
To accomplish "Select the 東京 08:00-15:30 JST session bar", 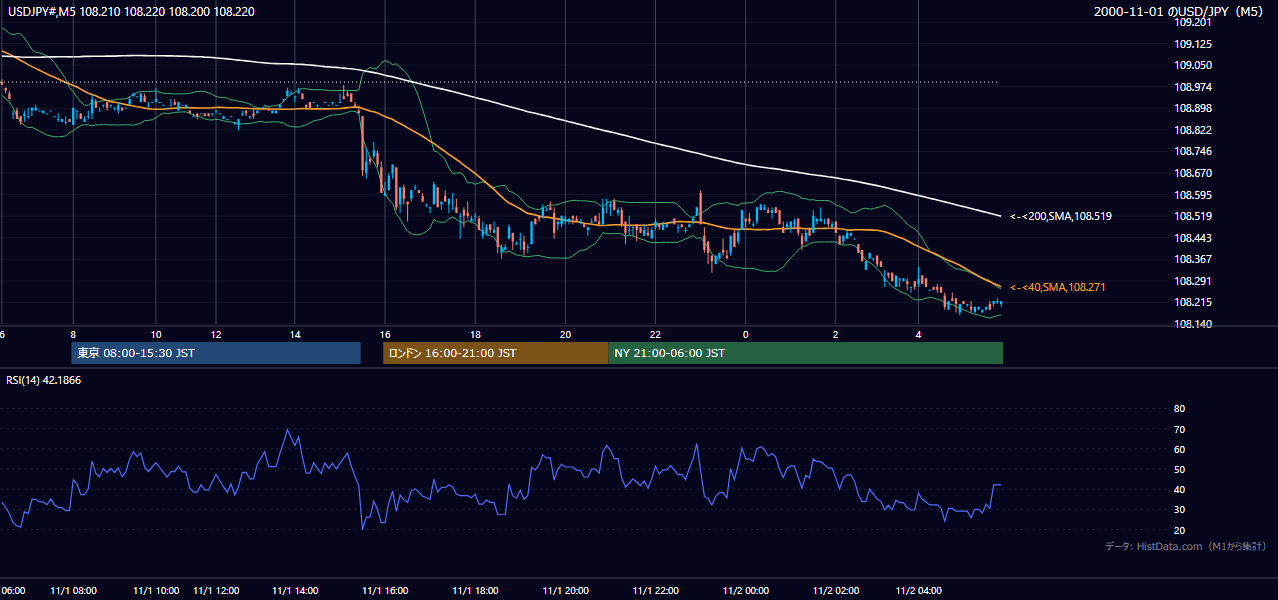I will [x=216, y=353].
